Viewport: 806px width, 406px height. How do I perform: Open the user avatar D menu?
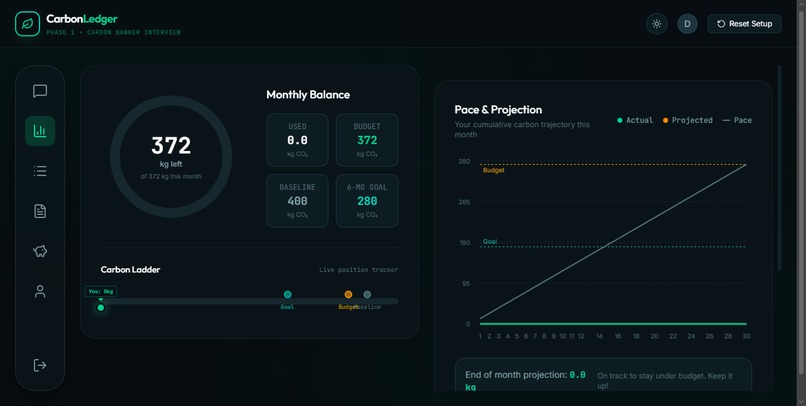pyautogui.click(x=687, y=24)
